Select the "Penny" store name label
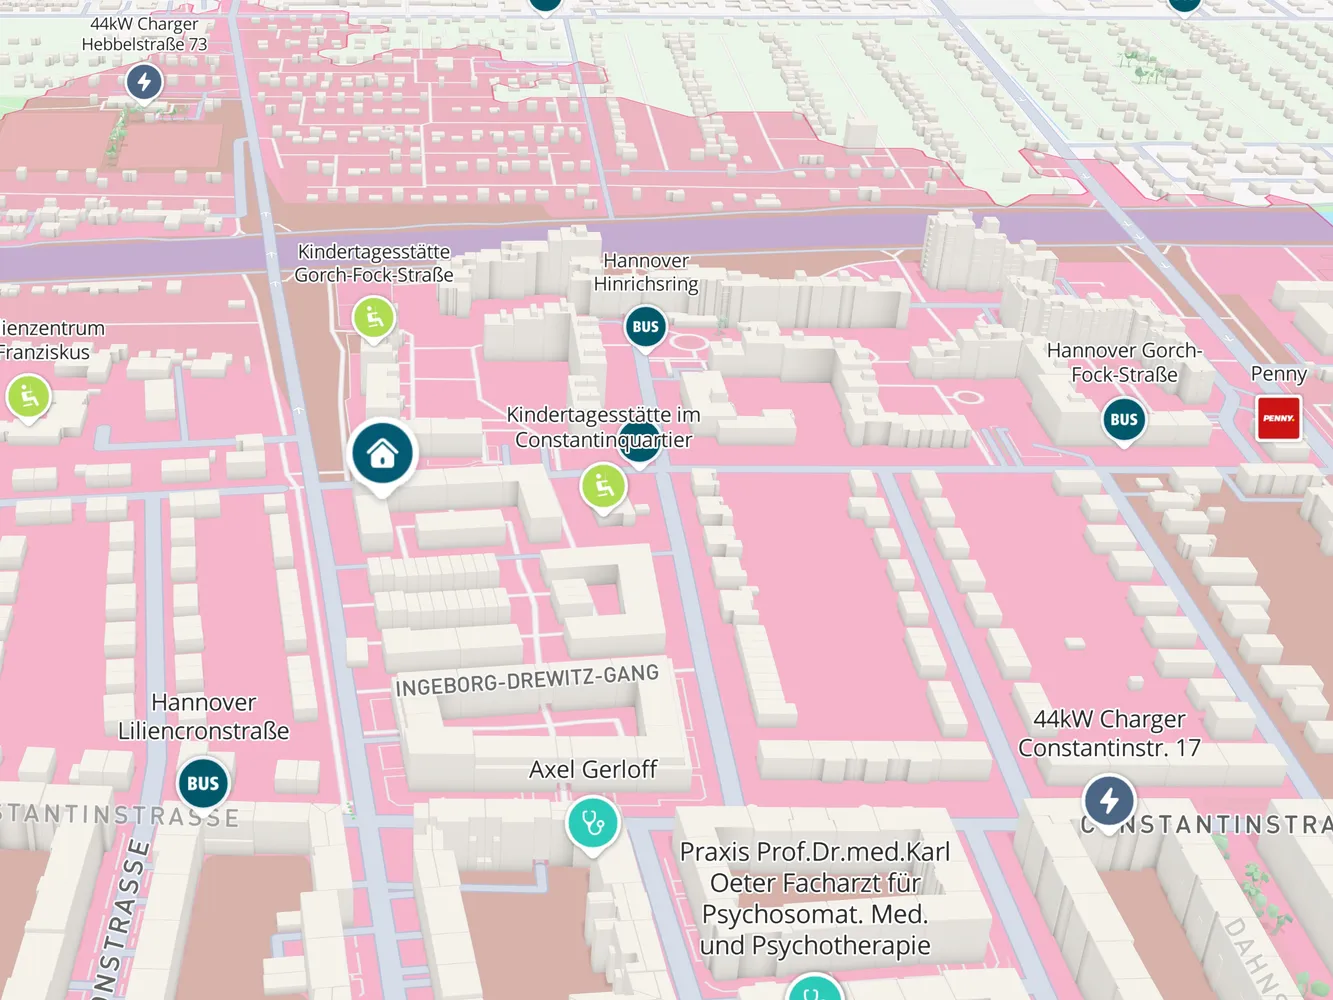The width and height of the screenshot is (1333, 1000). (x=1278, y=374)
